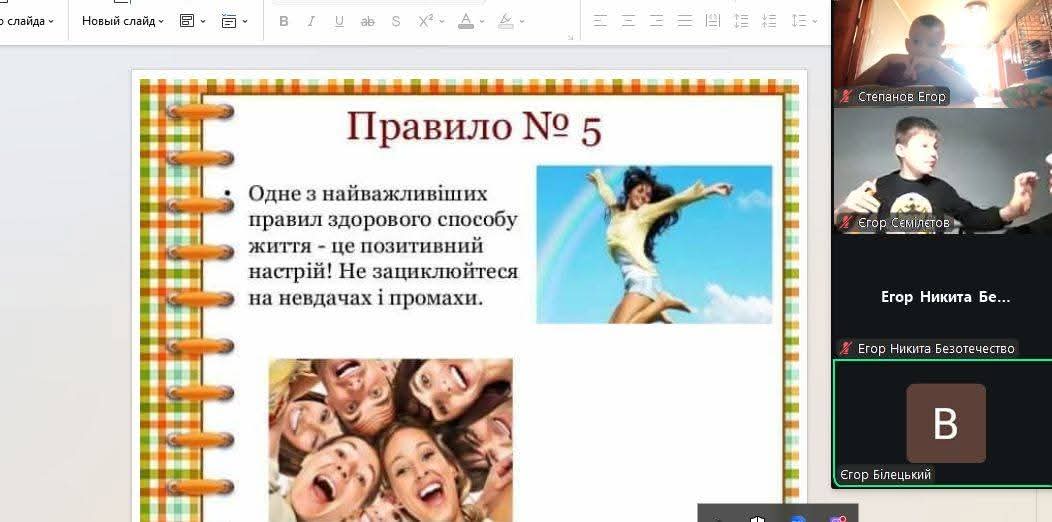Justify the paragraph text
The image size is (1052, 522).
[x=684, y=21]
